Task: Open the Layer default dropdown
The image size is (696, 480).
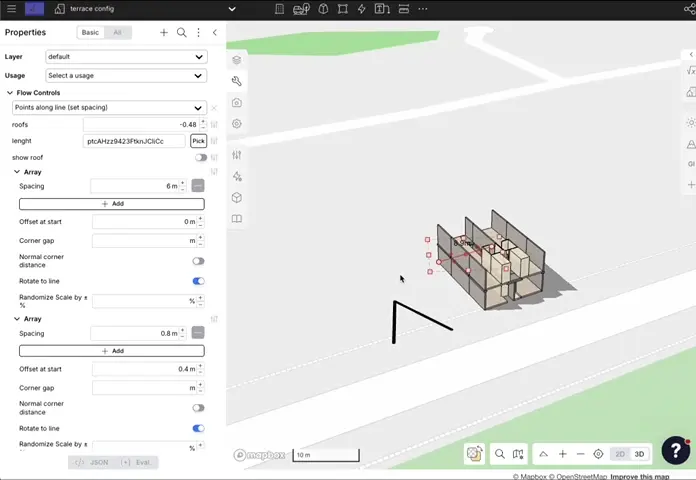Action: (126, 57)
